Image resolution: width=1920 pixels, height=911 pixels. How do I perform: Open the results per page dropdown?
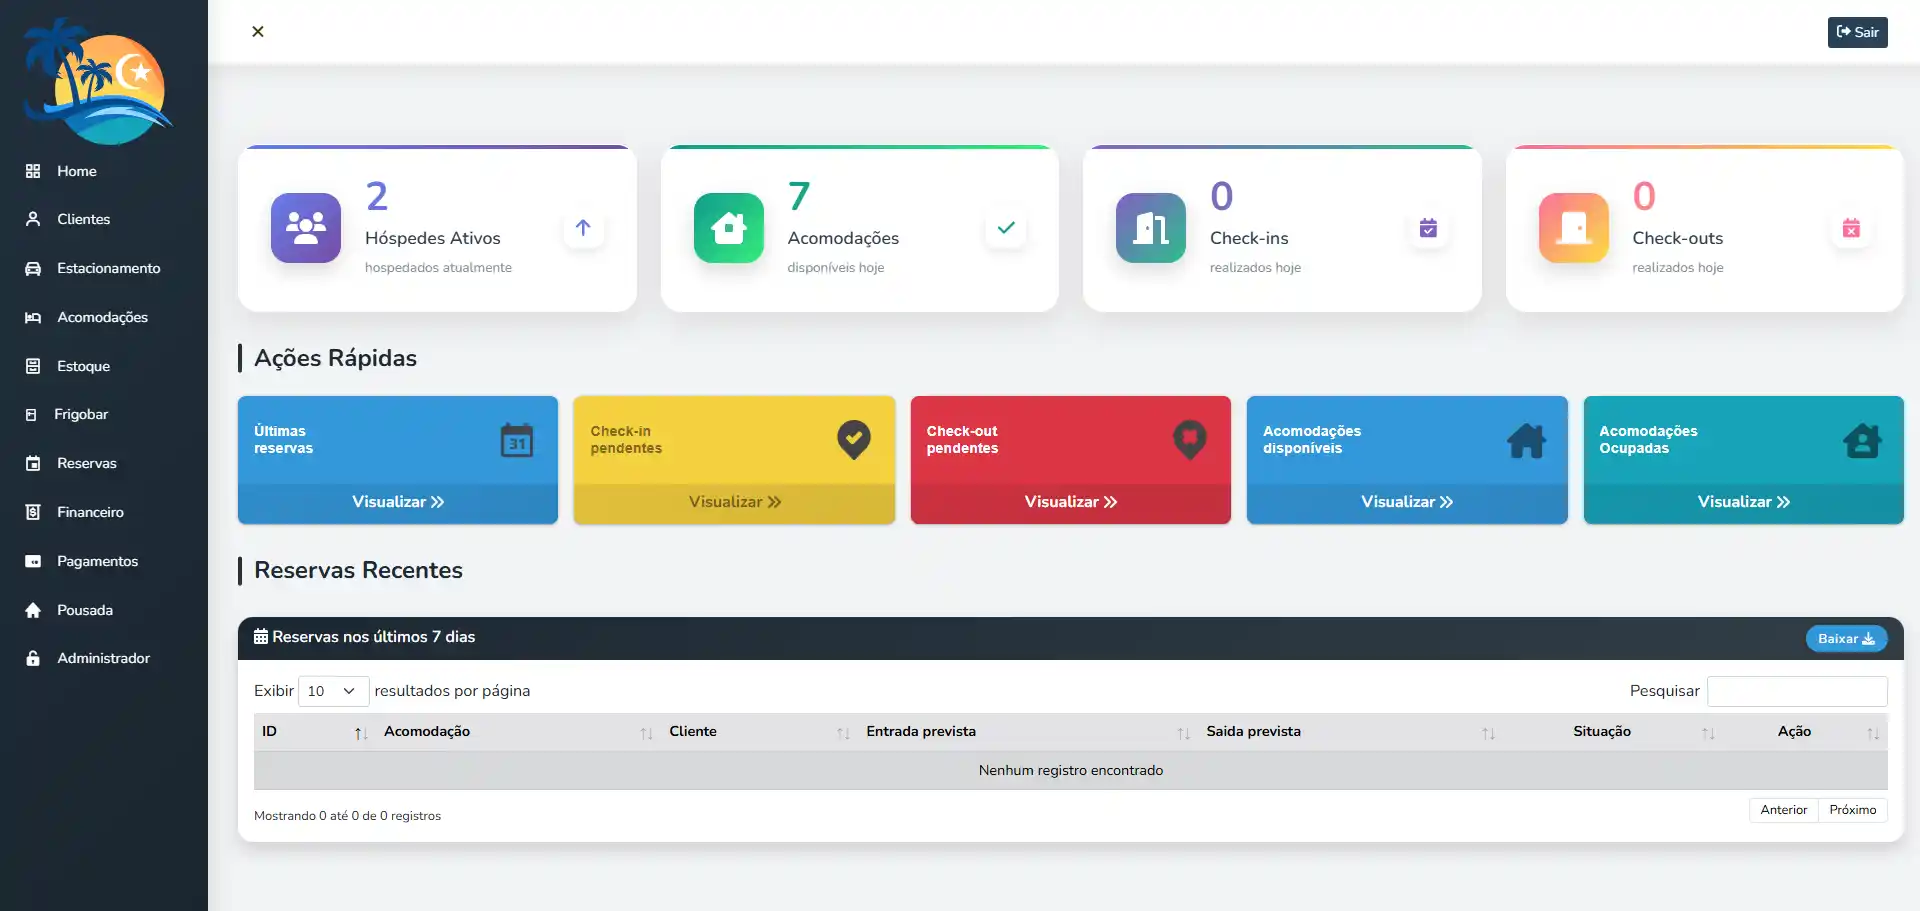333,691
